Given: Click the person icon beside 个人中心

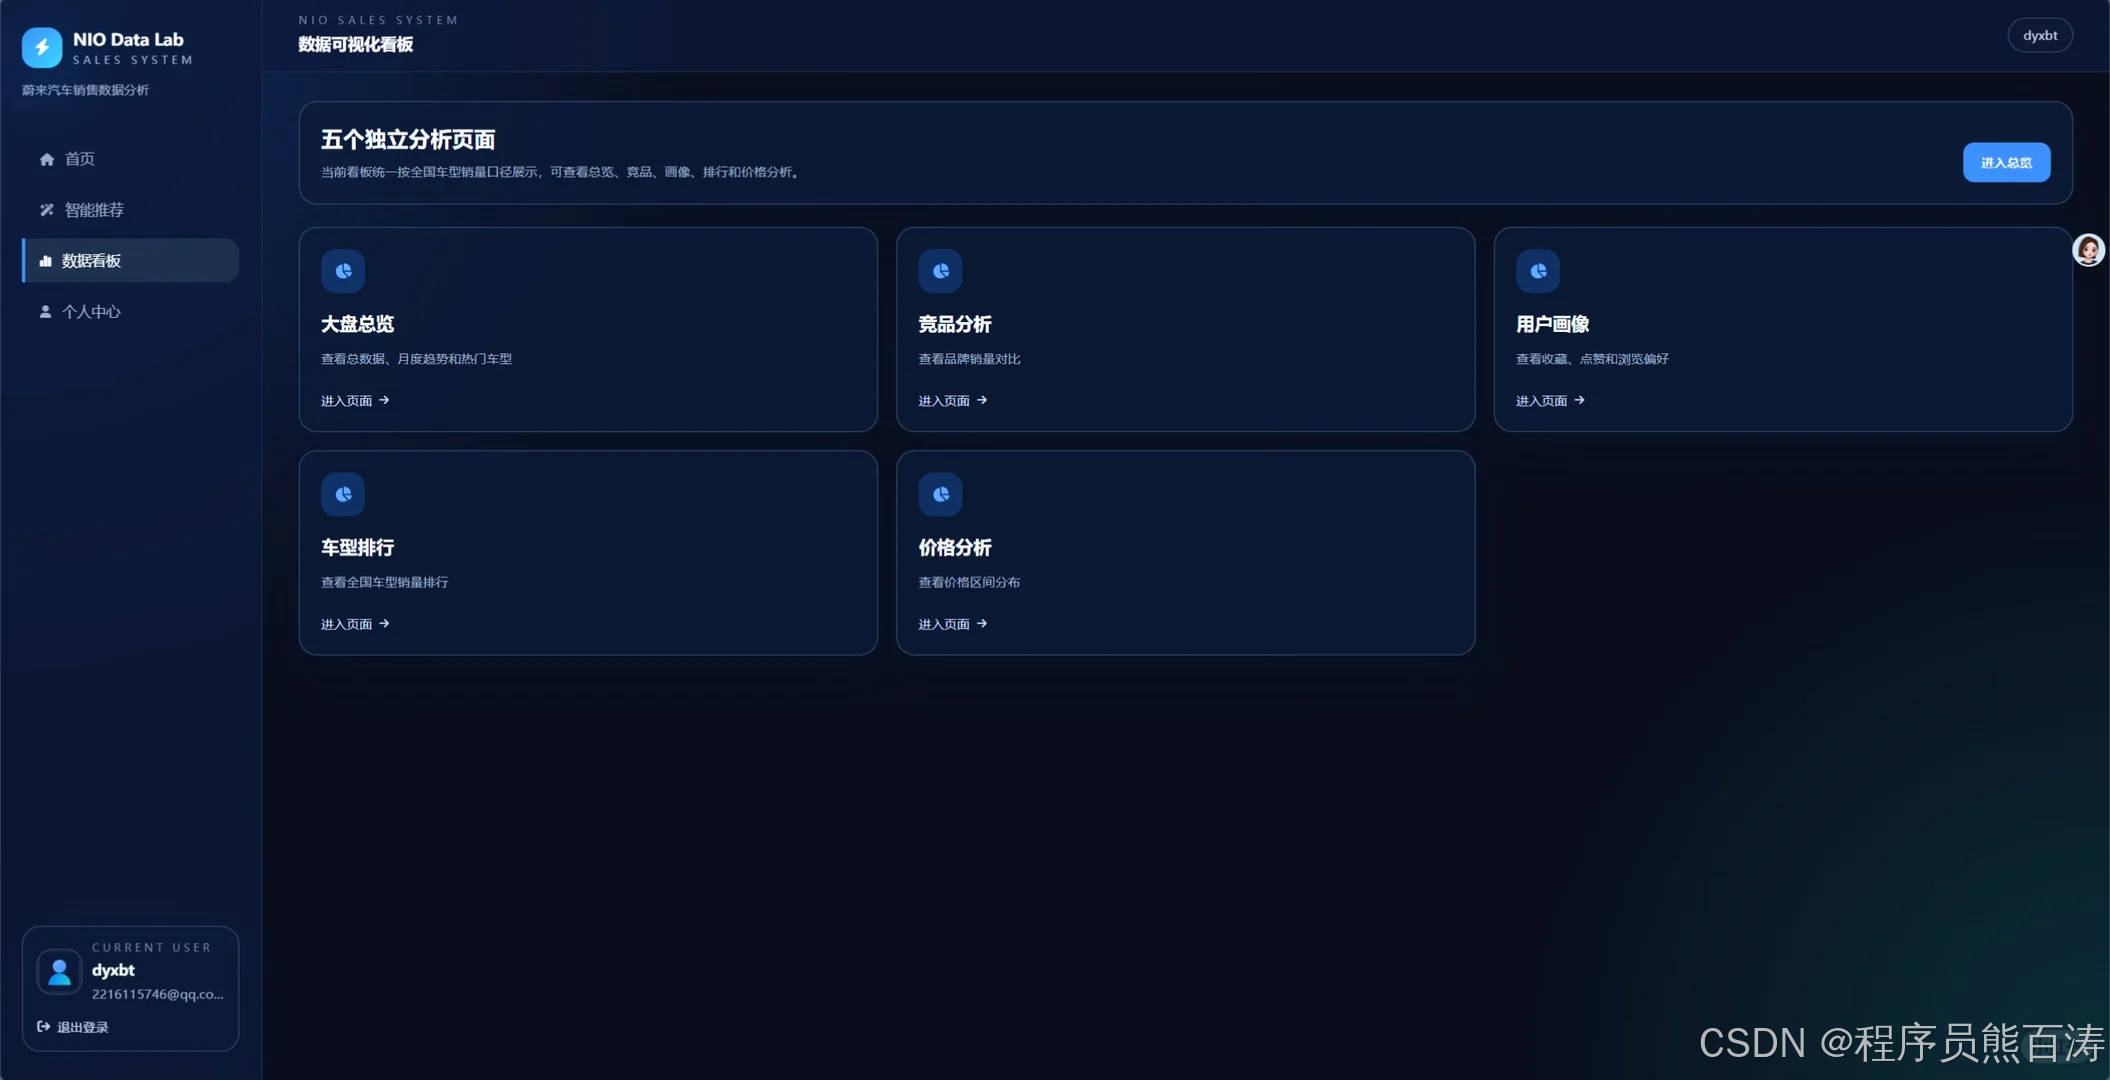Looking at the screenshot, I should (45, 312).
